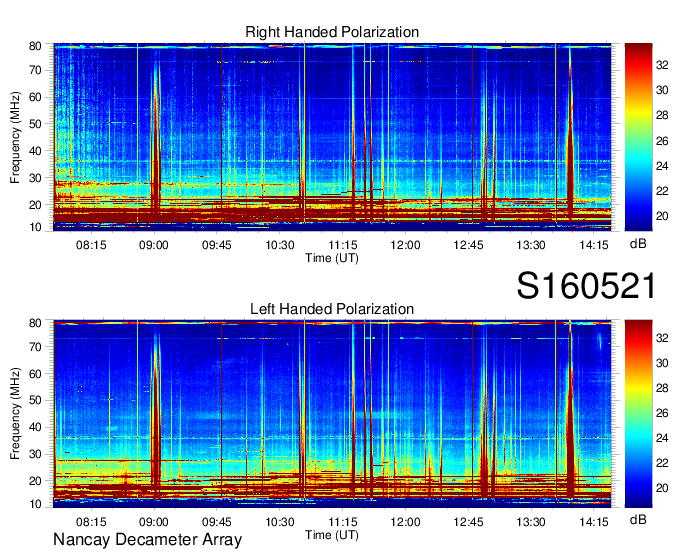The height and width of the screenshot is (552, 680).
Task: Click the 26 dB value on the left-handed color bar
Action: pos(662,413)
